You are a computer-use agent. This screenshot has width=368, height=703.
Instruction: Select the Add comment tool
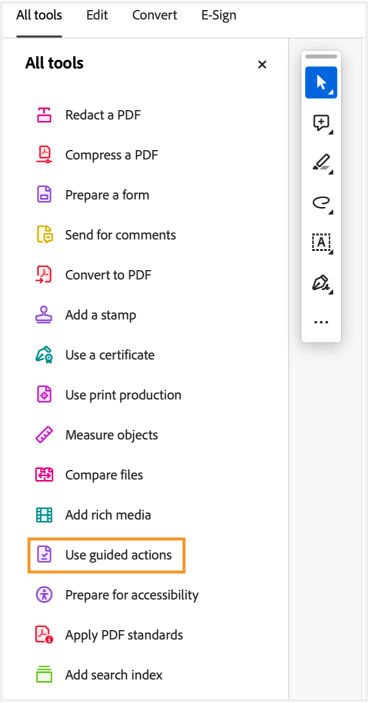(321, 123)
